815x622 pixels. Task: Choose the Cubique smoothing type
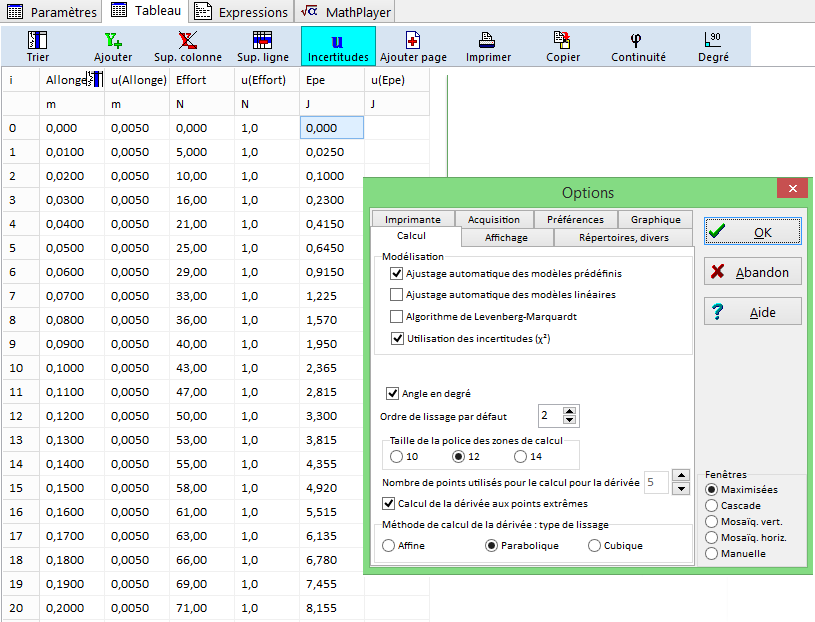[x=594, y=546]
